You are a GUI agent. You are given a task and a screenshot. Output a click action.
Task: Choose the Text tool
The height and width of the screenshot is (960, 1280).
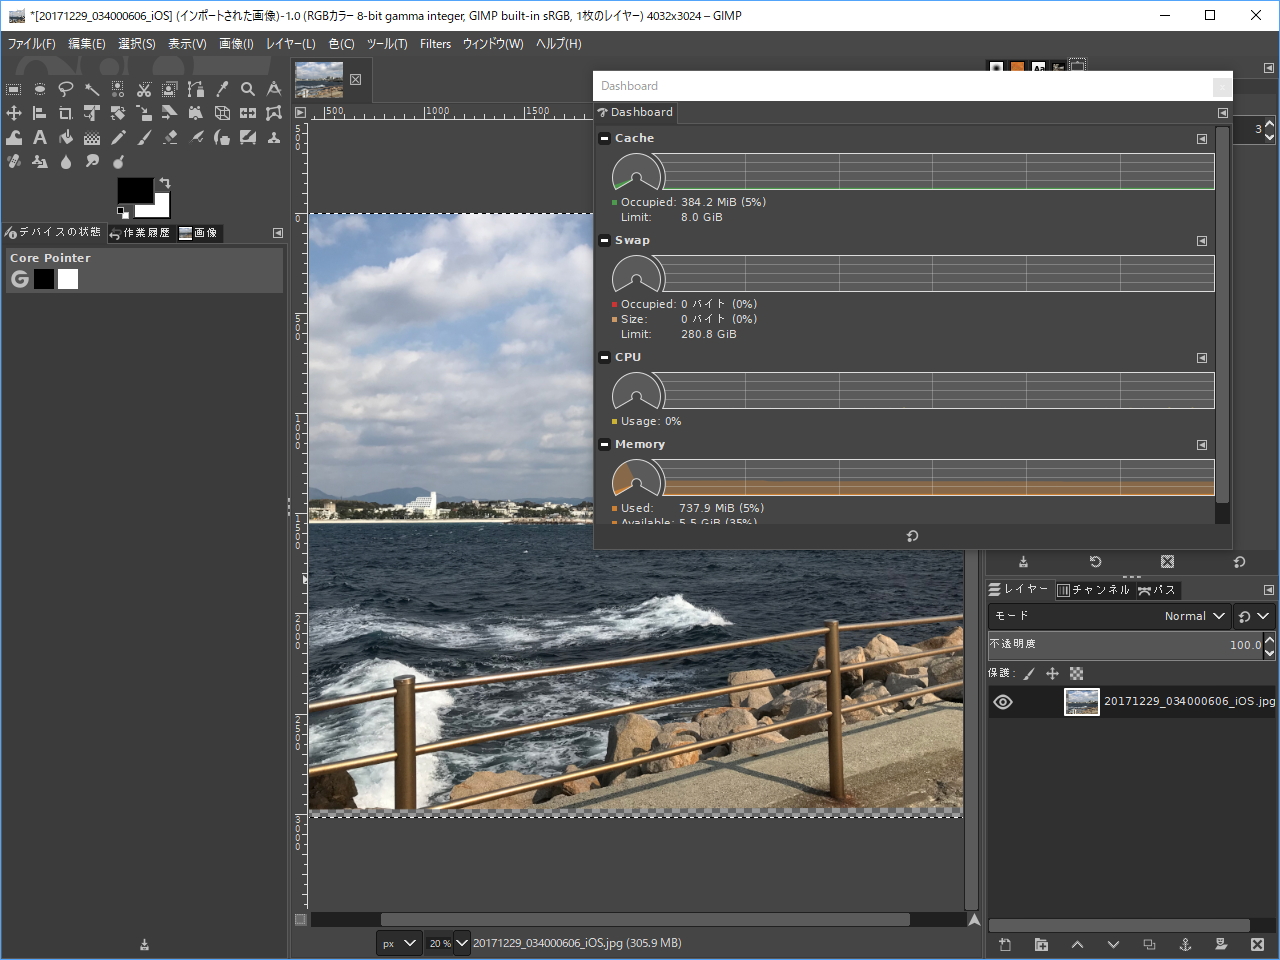point(39,137)
